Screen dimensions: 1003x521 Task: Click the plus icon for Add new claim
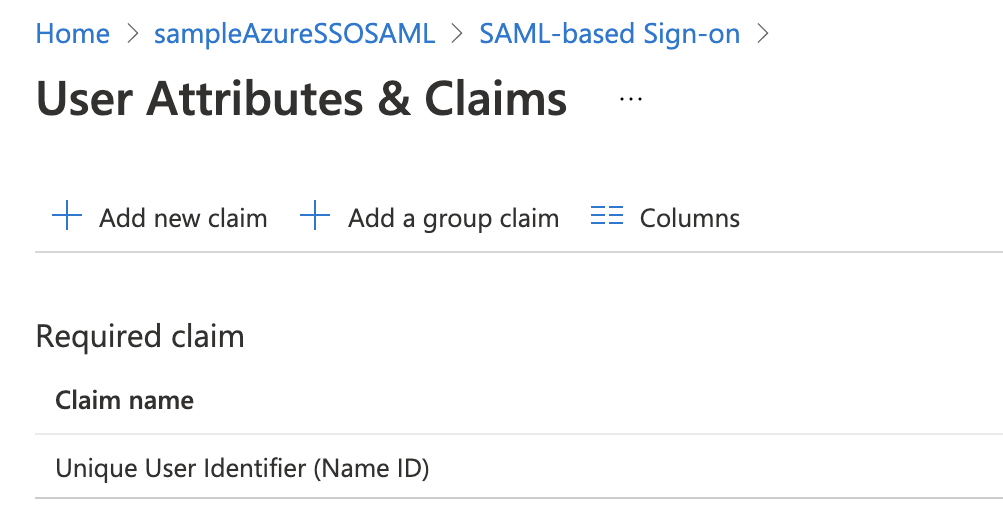(x=66, y=217)
